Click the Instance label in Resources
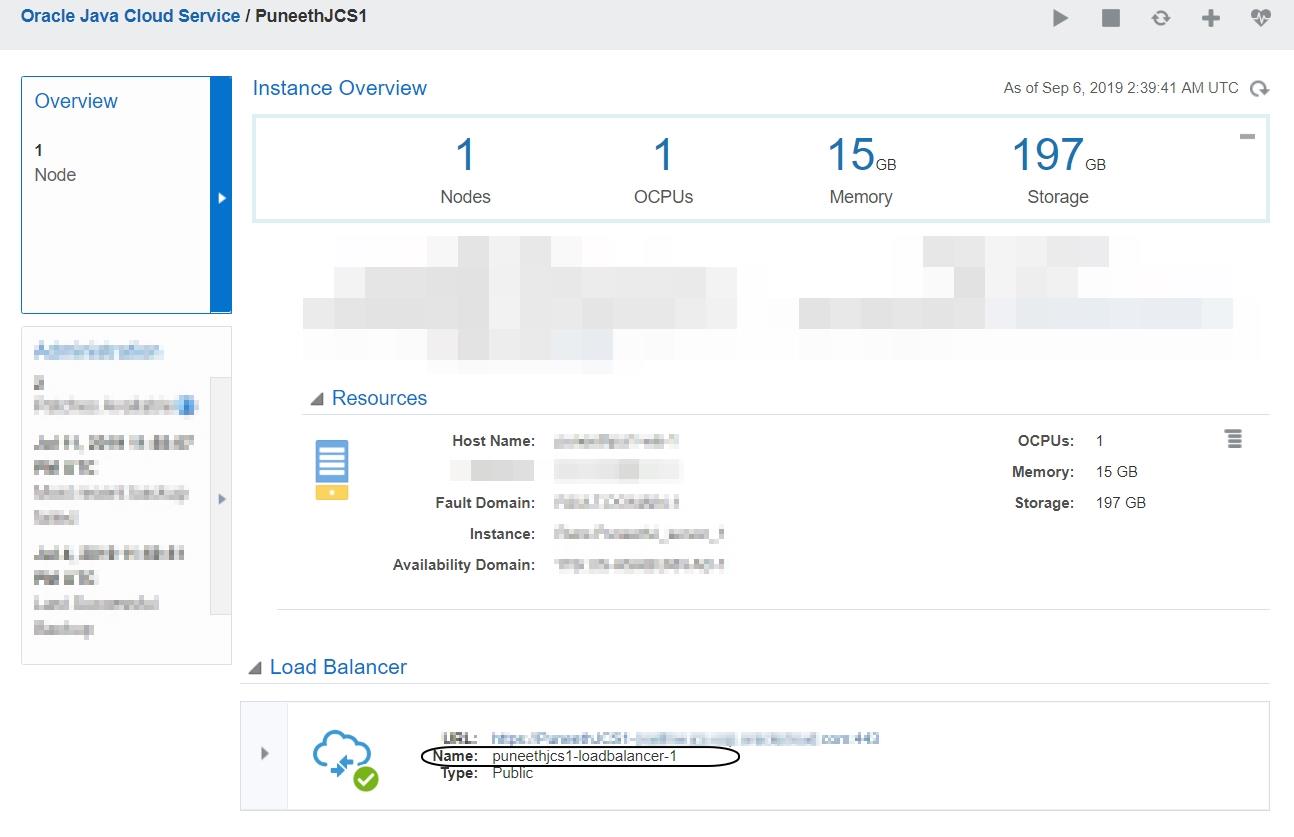This screenshot has width=1294, height=837. (503, 534)
